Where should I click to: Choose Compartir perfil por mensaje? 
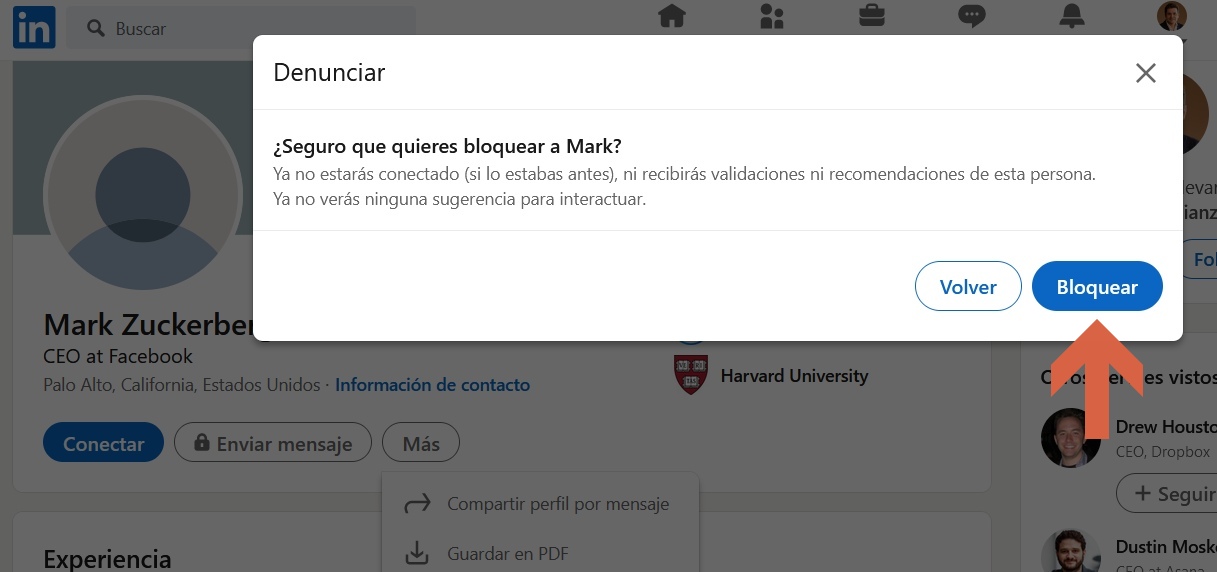[540, 504]
